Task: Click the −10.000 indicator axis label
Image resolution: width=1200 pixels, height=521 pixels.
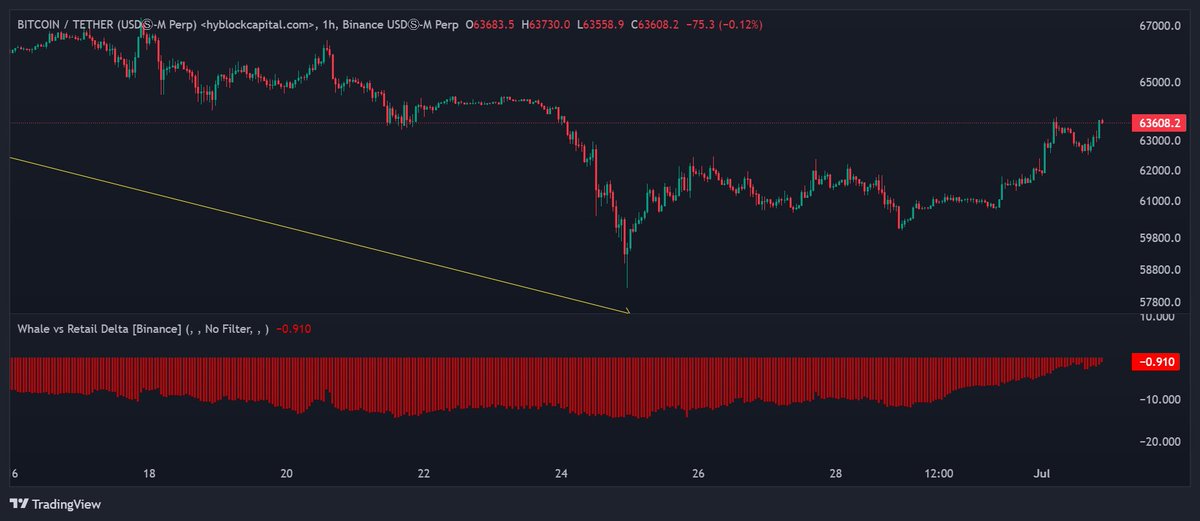Action: click(1162, 399)
